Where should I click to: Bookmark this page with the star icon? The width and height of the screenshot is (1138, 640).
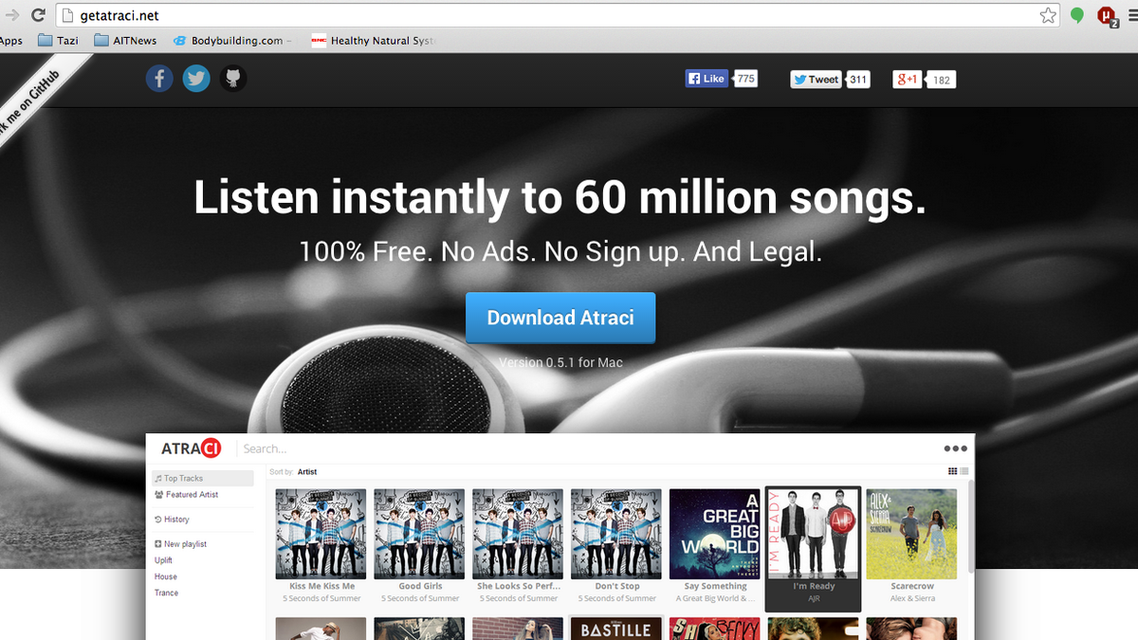(x=1047, y=15)
